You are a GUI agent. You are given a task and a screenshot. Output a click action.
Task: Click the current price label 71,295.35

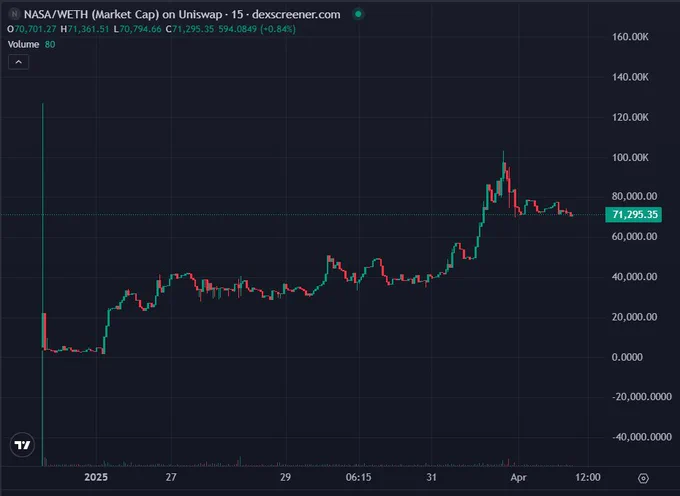pos(634,215)
